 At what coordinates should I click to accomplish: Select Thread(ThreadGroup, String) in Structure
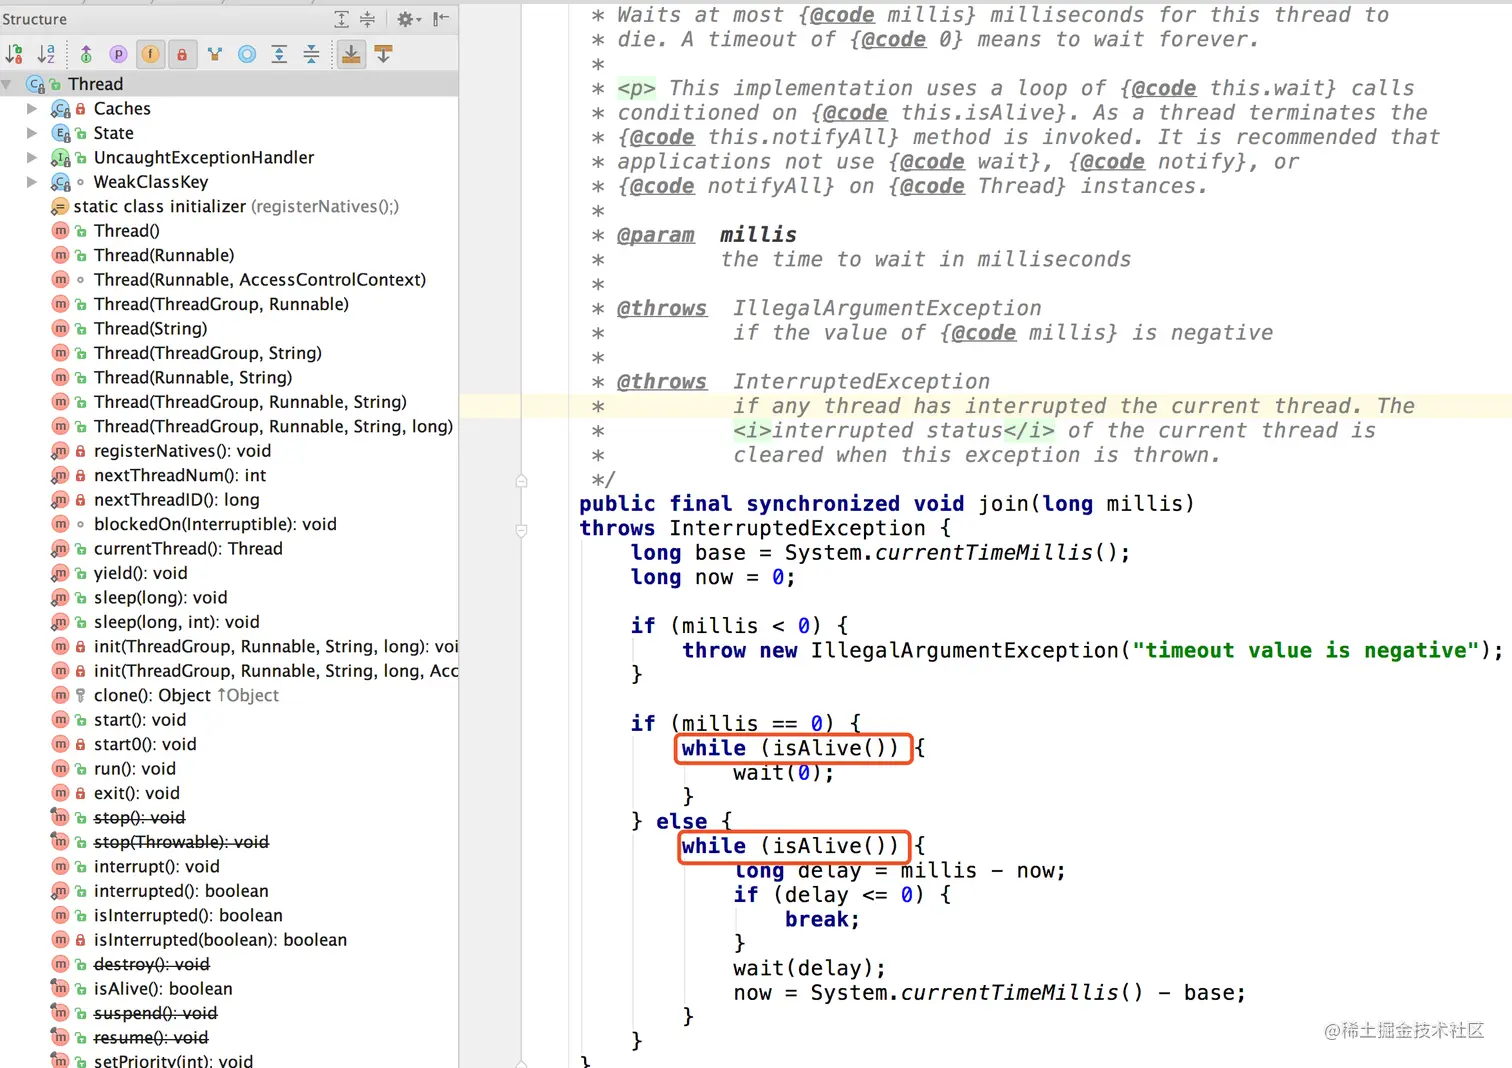208,353
